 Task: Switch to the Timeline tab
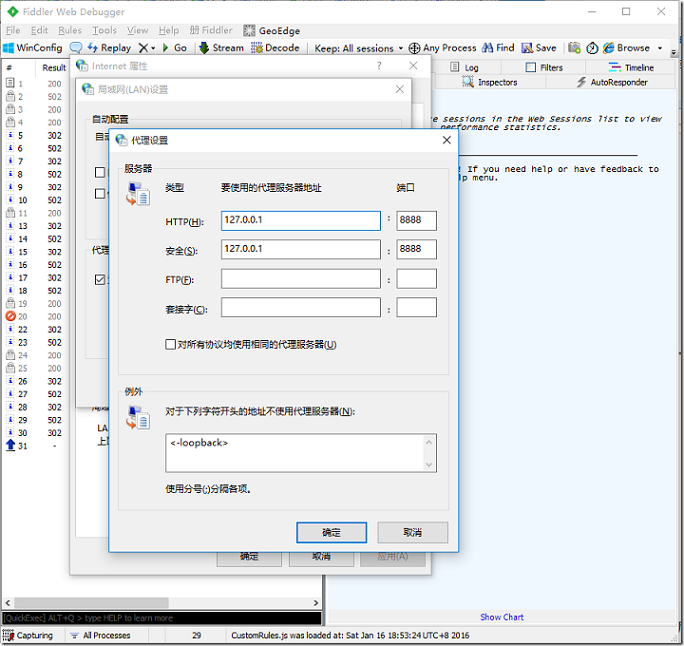(631, 68)
